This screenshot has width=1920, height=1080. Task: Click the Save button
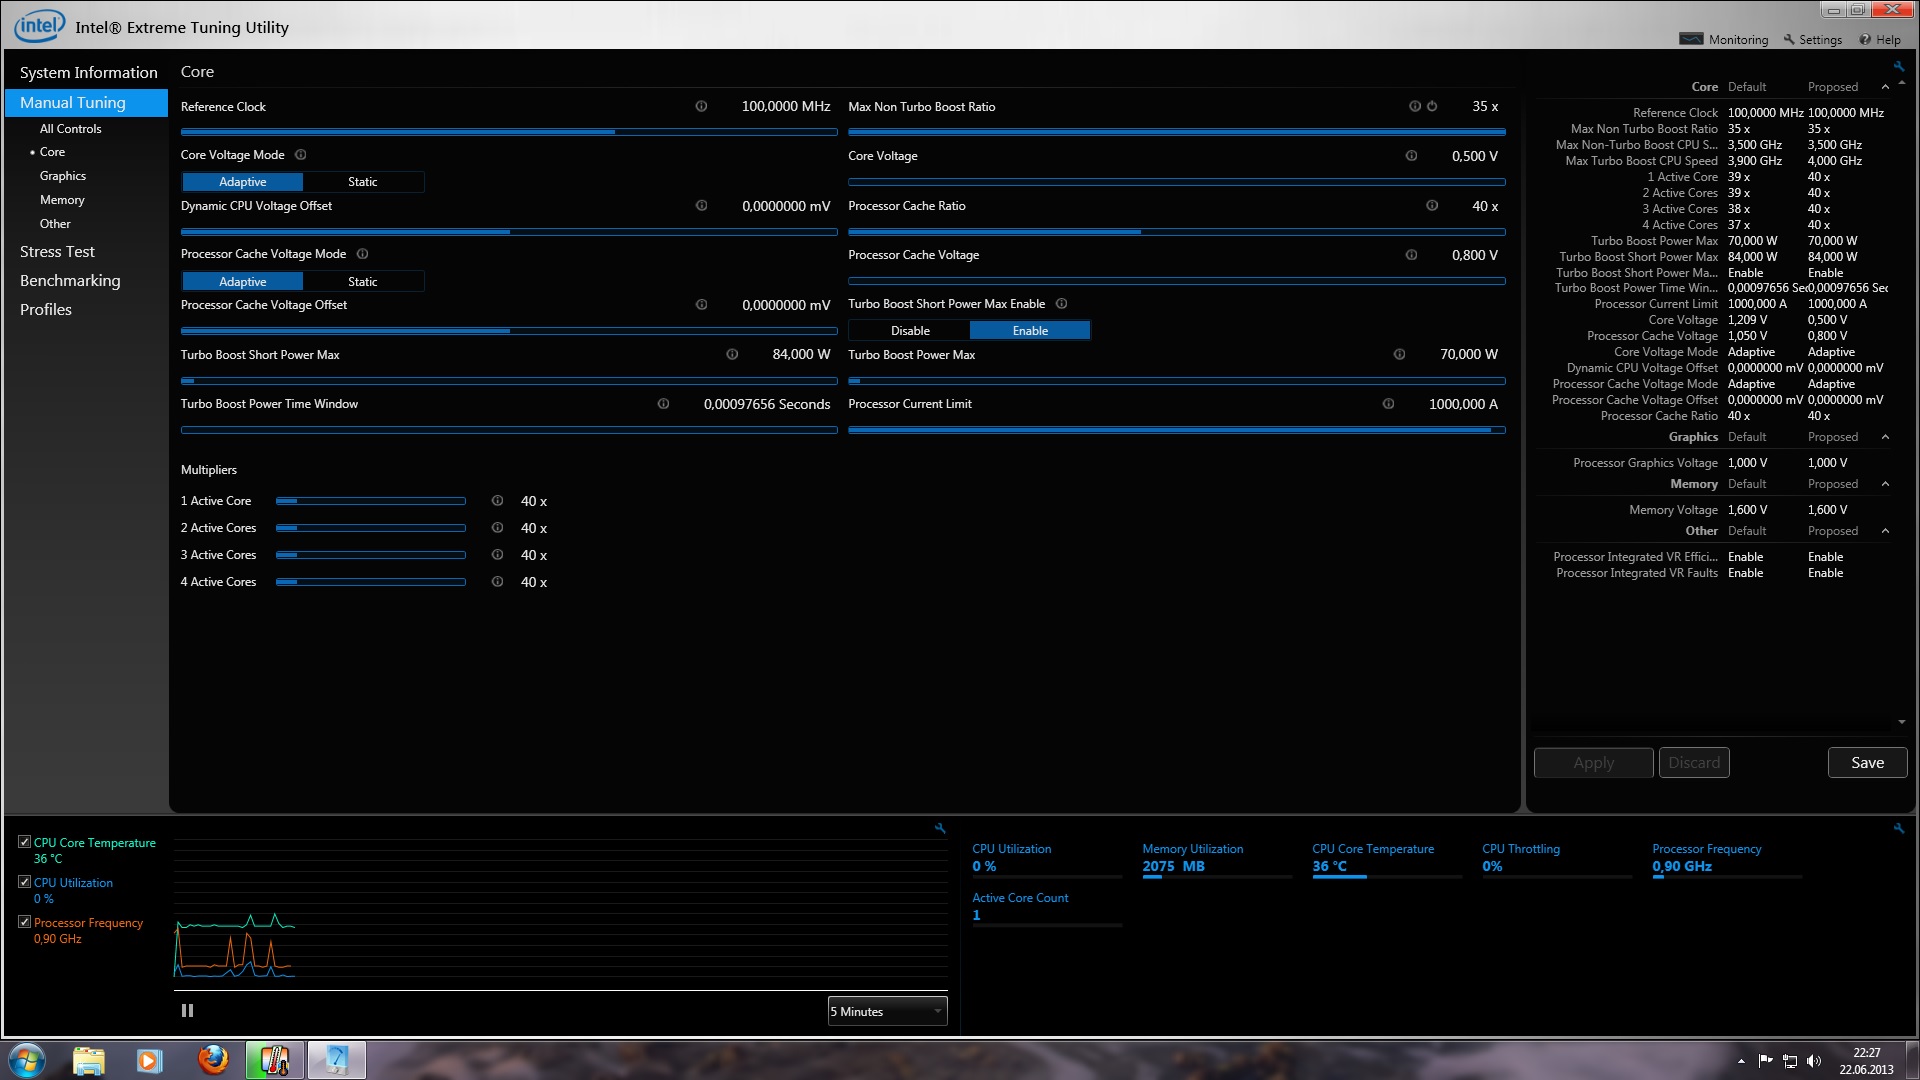(x=1867, y=763)
